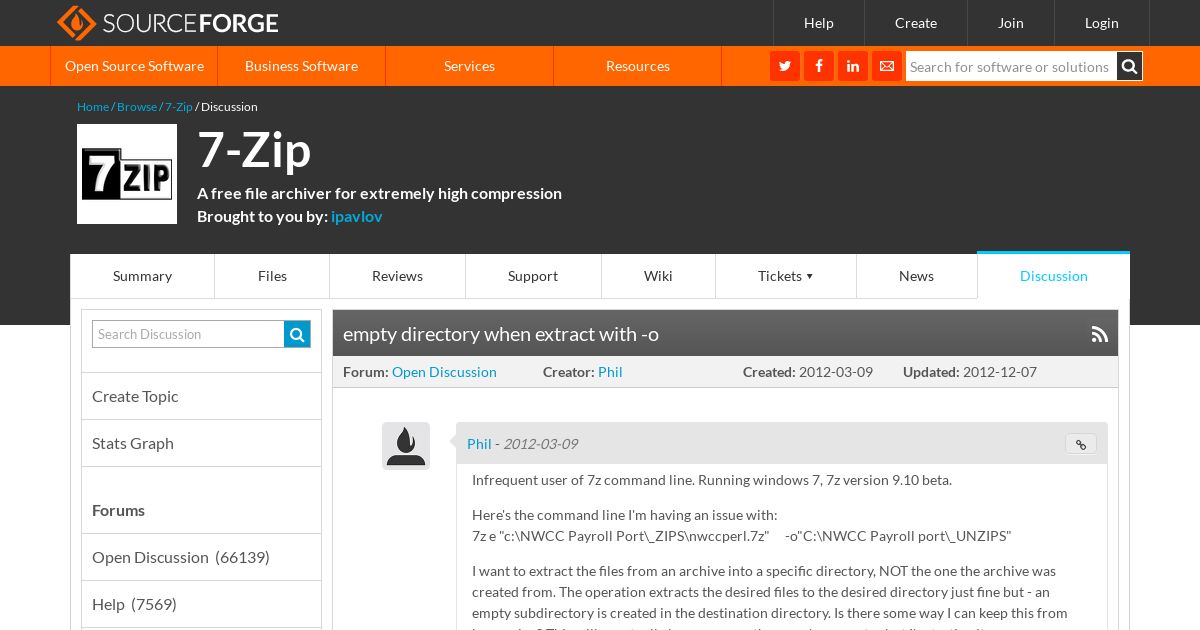Switch to the News tab
Screen dimensions: 1200x630
coord(916,276)
